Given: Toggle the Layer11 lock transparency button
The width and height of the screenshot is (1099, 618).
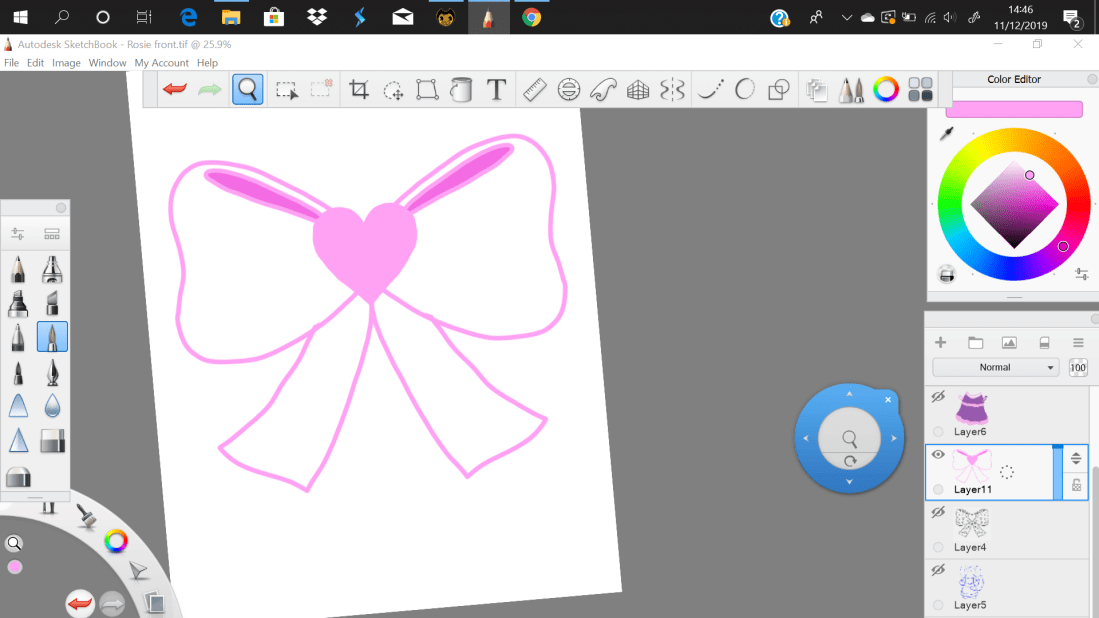Looking at the screenshot, I should pyautogui.click(x=1076, y=485).
